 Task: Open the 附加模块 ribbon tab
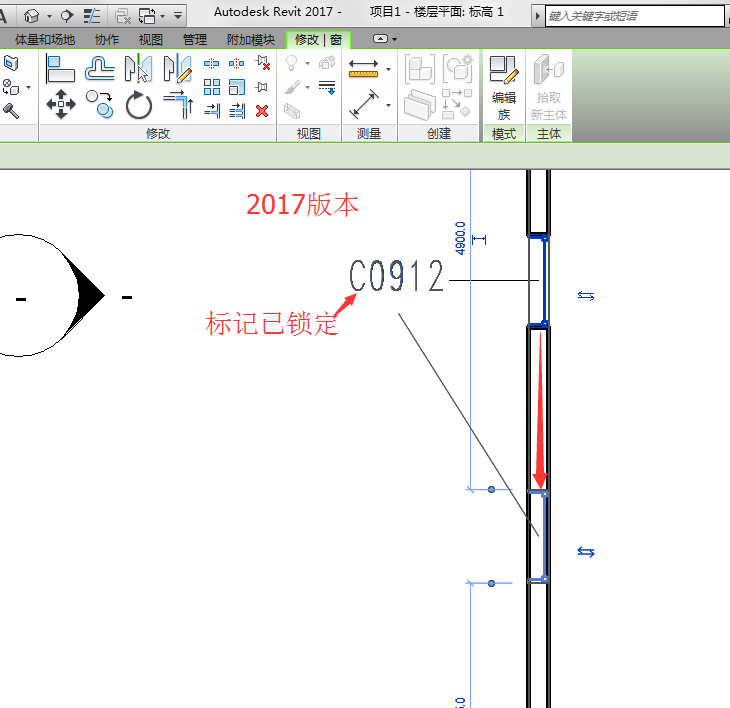[250, 40]
